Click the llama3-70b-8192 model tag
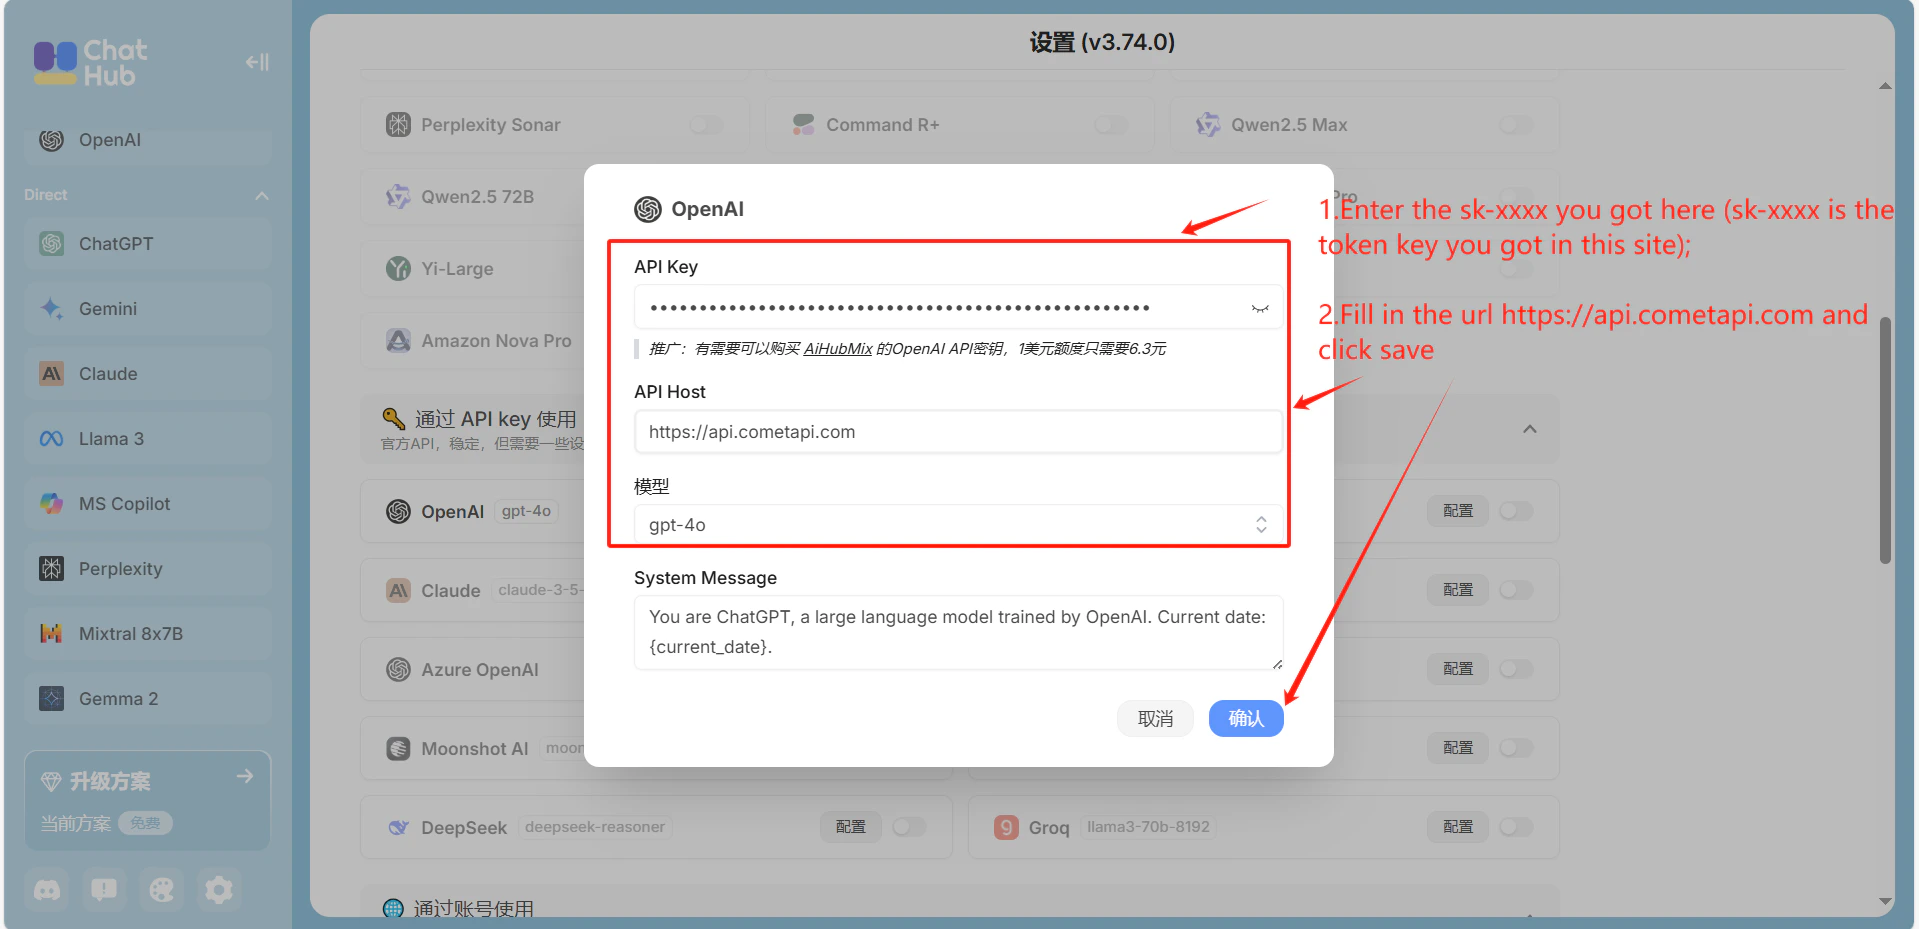This screenshot has height=929, width=1919. (x=1148, y=827)
